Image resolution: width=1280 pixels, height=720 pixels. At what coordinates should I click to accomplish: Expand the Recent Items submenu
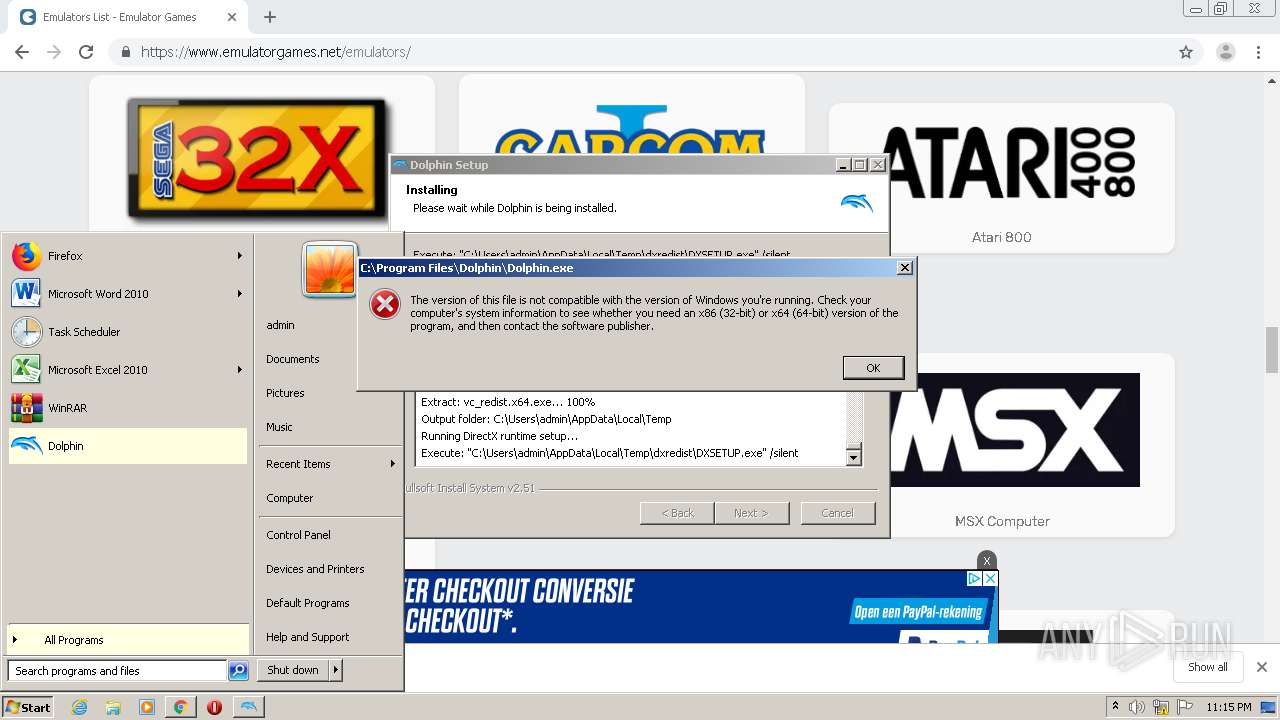pyautogui.click(x=330, y=464)
